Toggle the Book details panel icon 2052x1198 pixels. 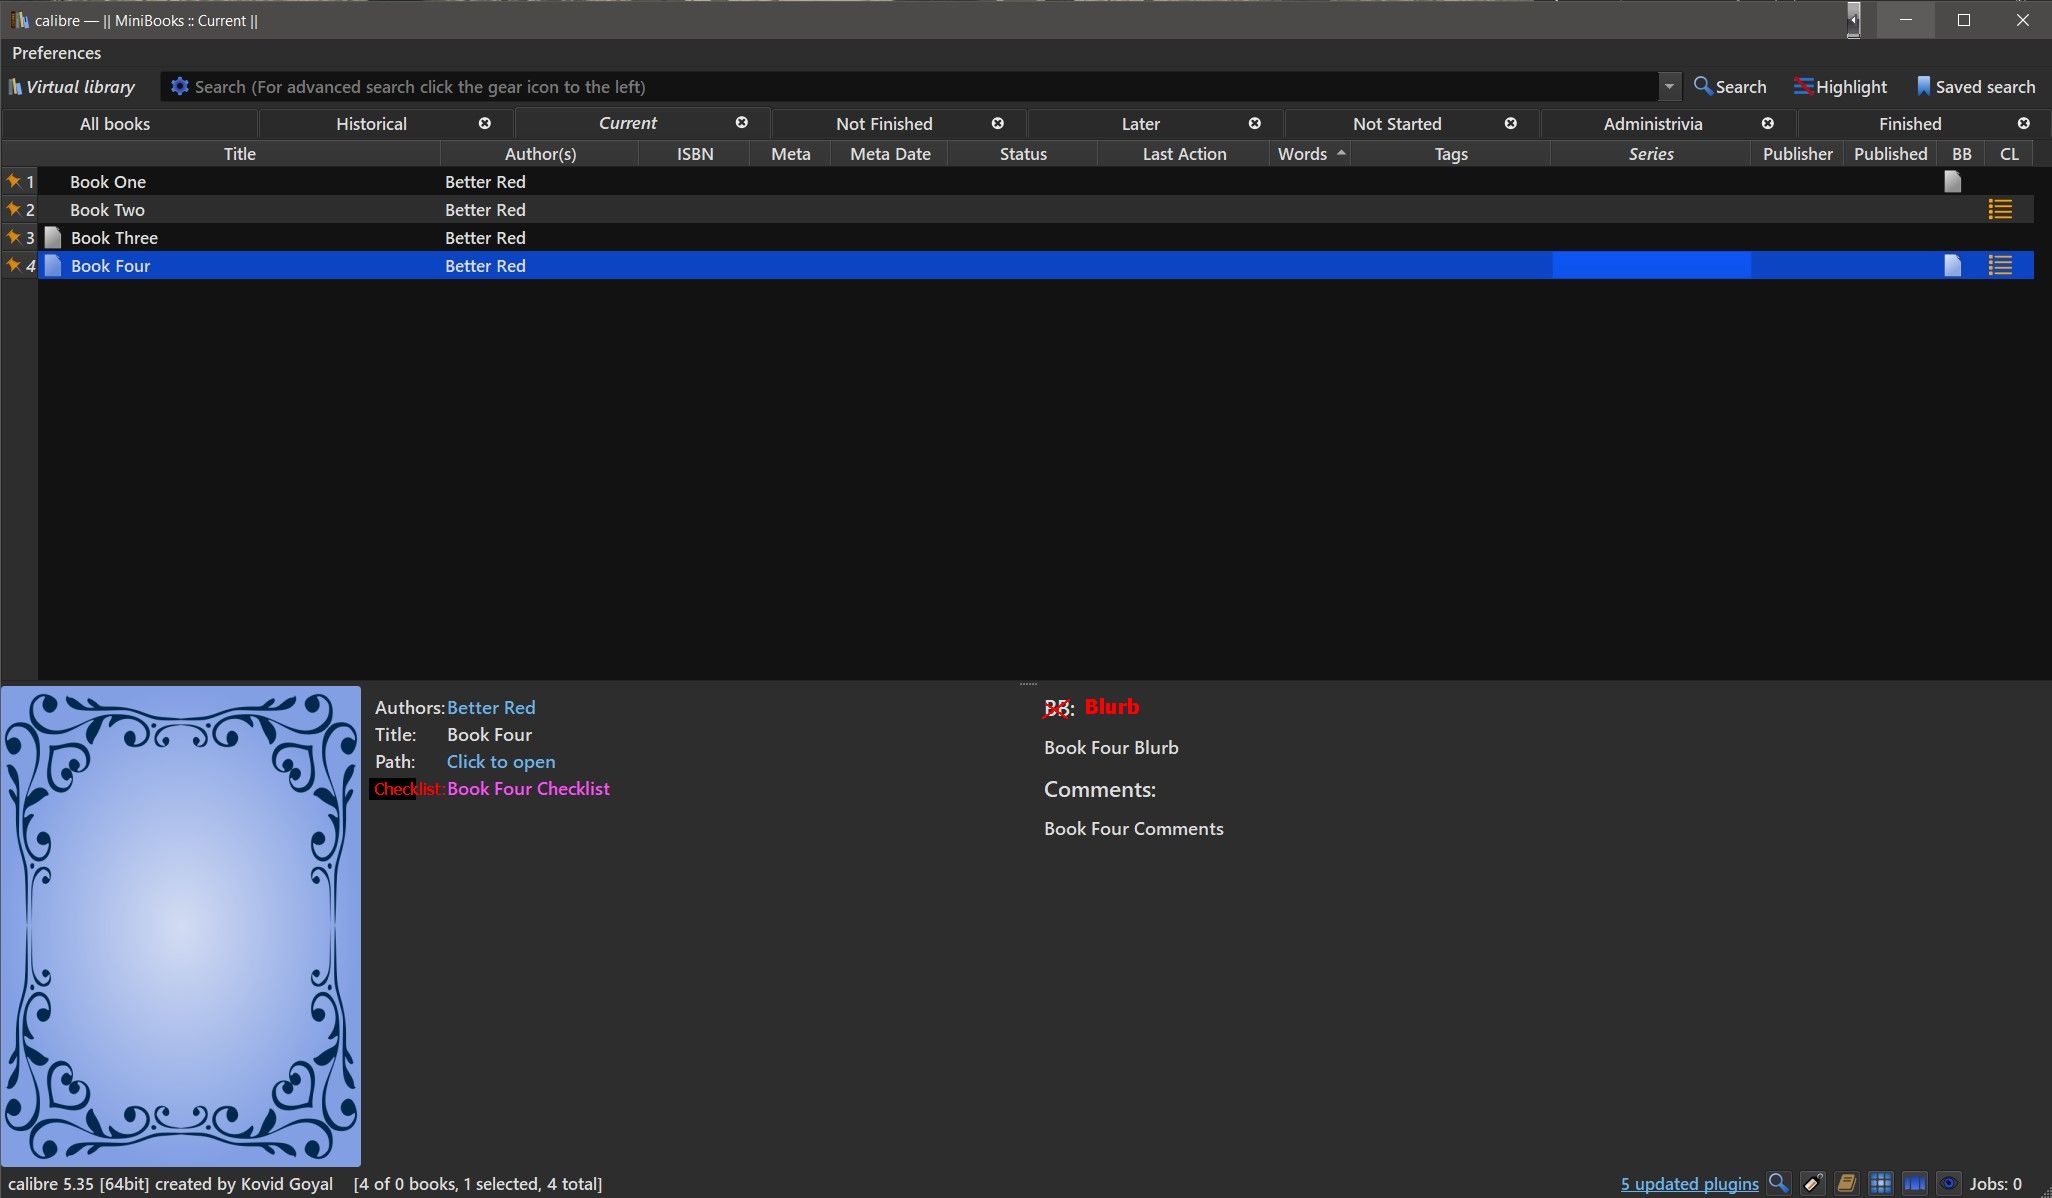coord(1847,1183)
